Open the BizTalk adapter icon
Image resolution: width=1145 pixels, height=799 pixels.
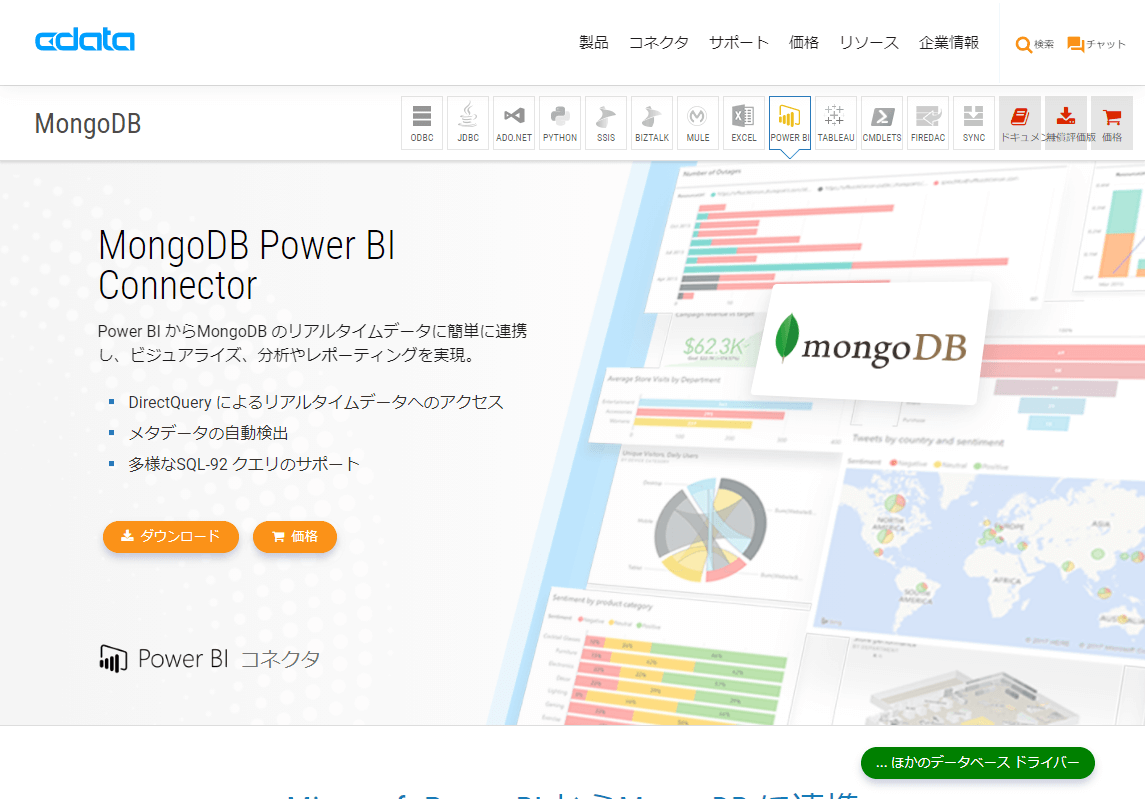tap(652, 123)
